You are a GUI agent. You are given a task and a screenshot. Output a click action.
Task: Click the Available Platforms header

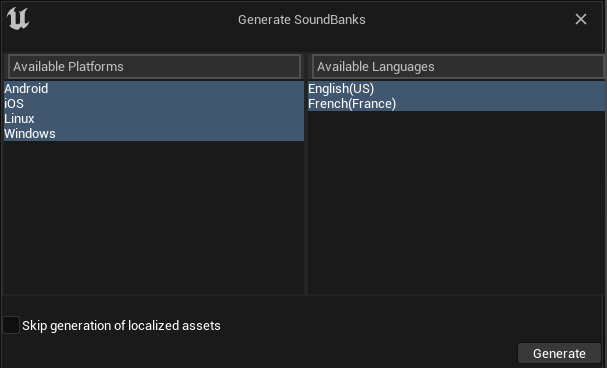pyautogui.click(x=154, y=67)
